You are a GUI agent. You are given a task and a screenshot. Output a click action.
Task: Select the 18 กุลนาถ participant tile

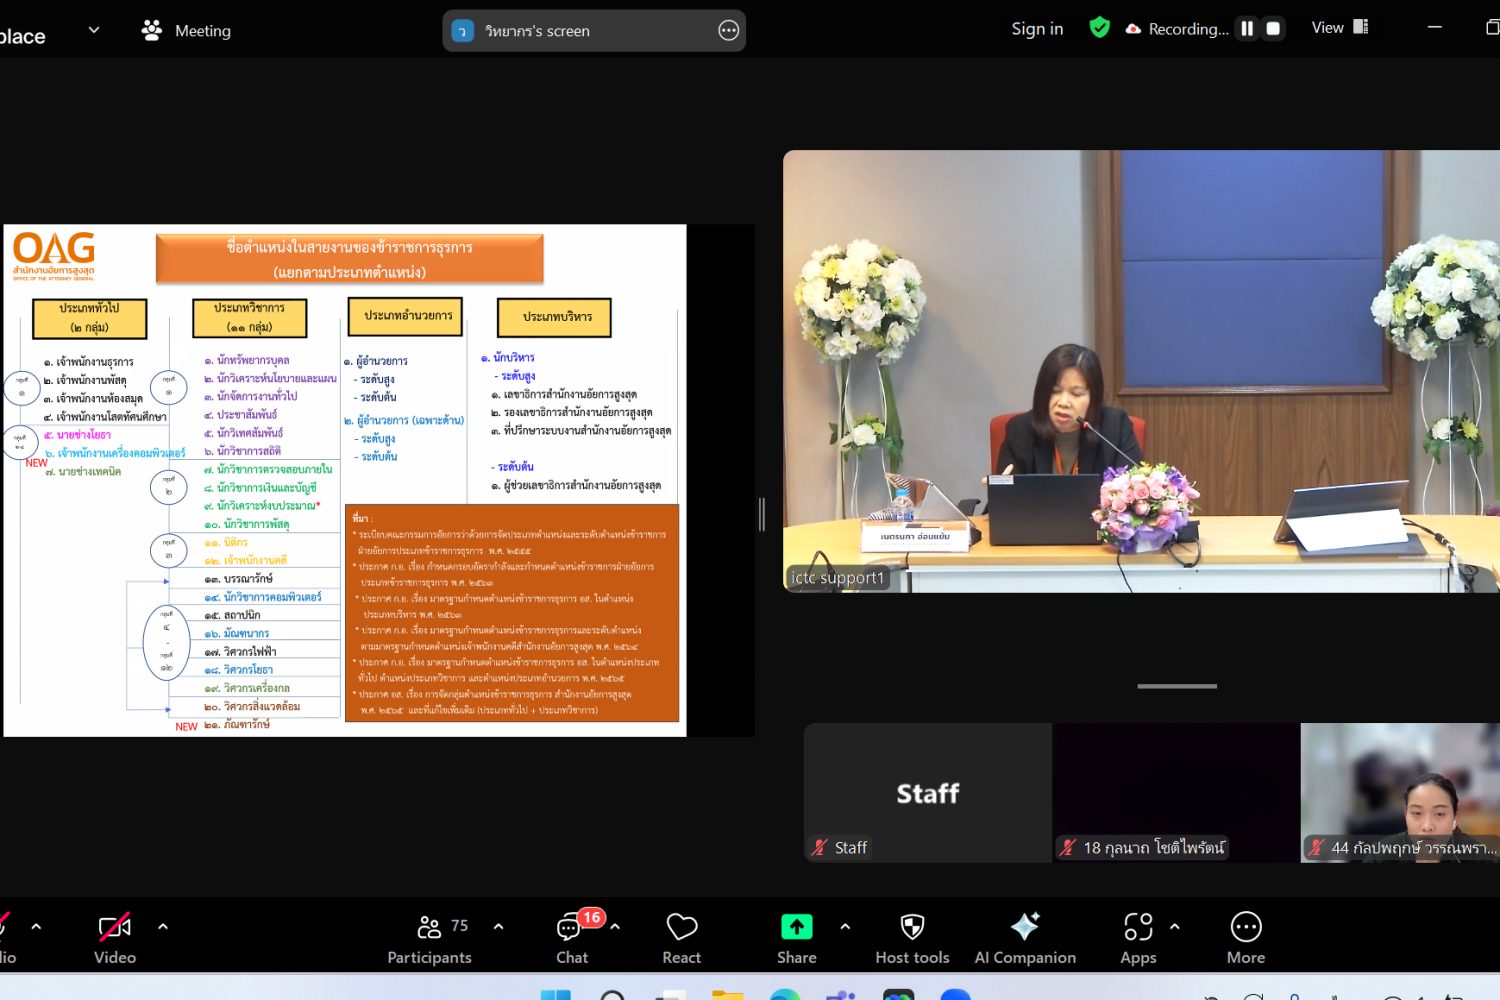pos(1176,793)
